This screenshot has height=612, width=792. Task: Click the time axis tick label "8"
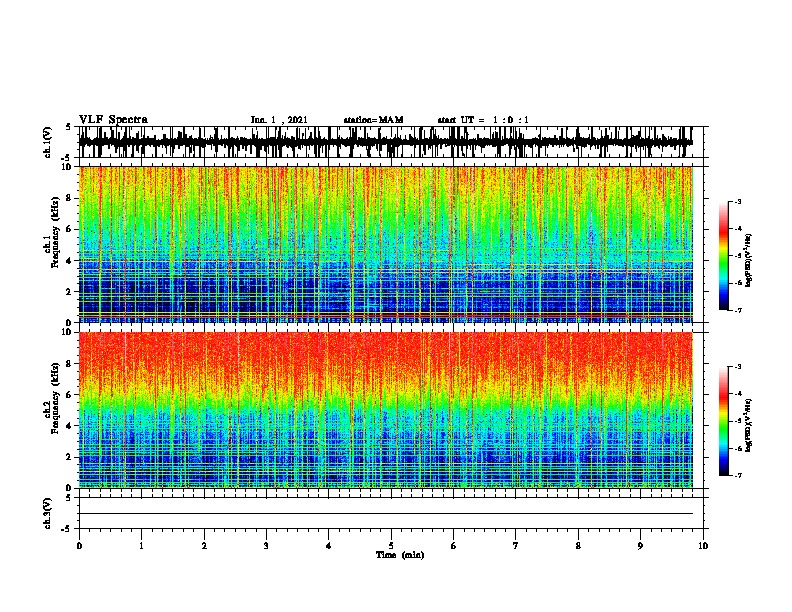click(578, 546)
